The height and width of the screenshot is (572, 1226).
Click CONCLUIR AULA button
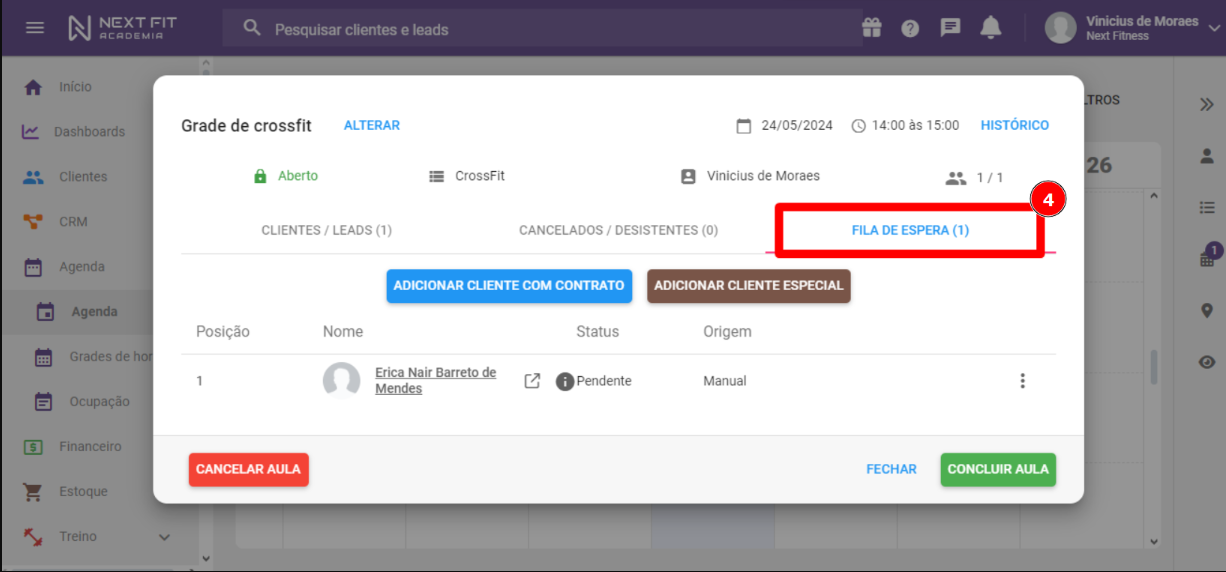998,470
